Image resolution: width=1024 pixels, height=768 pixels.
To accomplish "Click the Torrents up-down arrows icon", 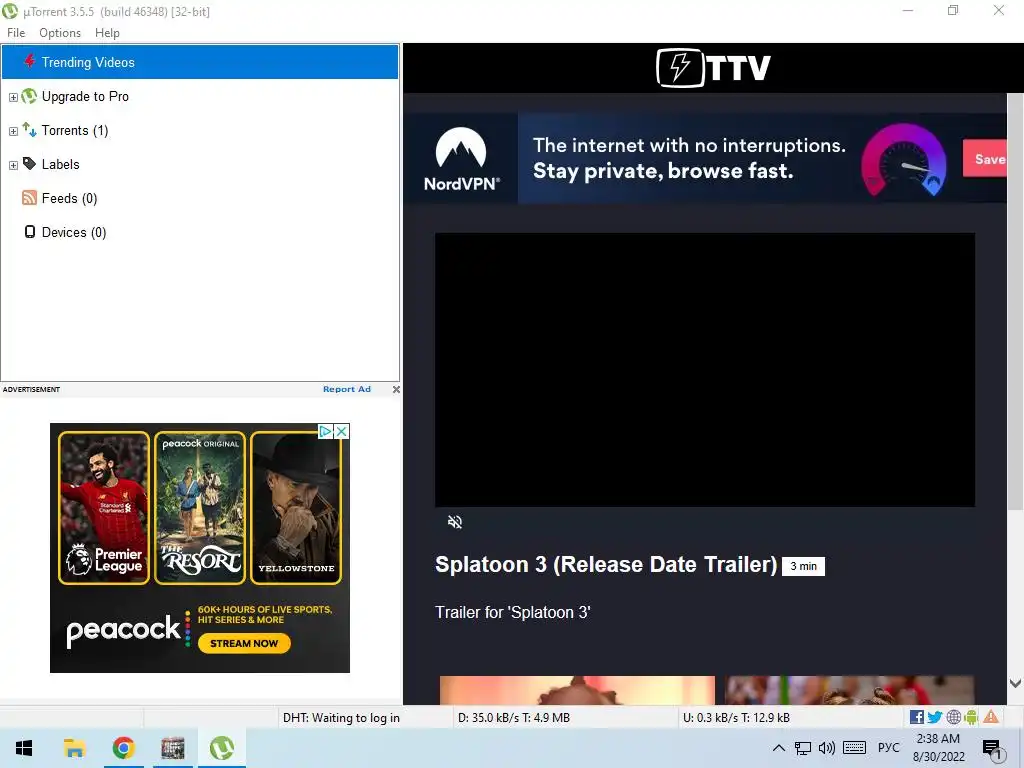I will [x=29, y=129].
